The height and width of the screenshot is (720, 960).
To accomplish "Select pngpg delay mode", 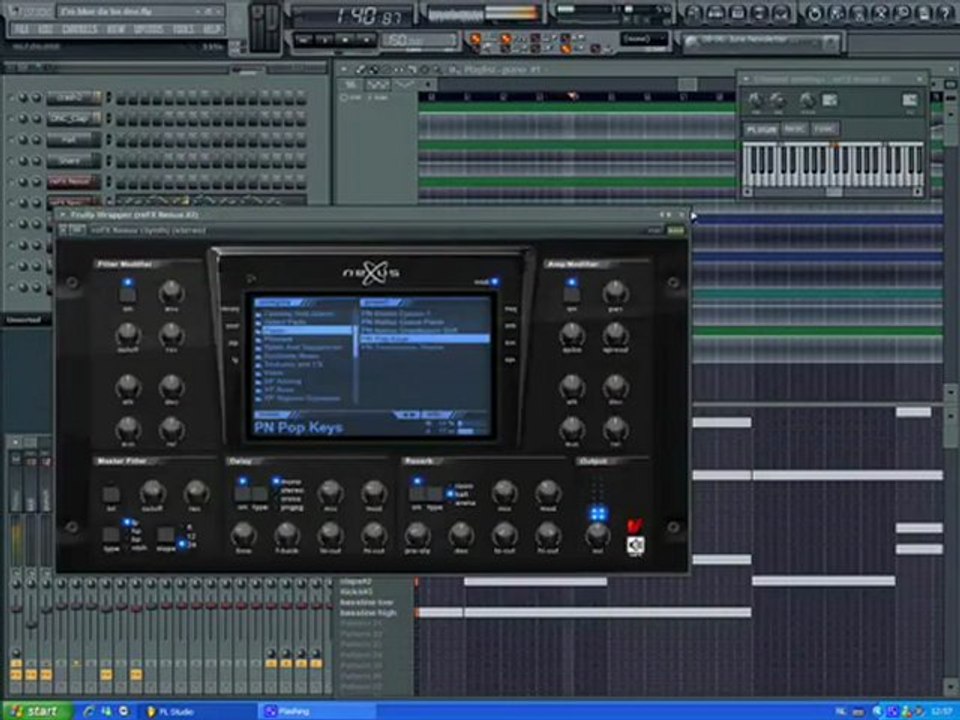I will click(291, 507).
